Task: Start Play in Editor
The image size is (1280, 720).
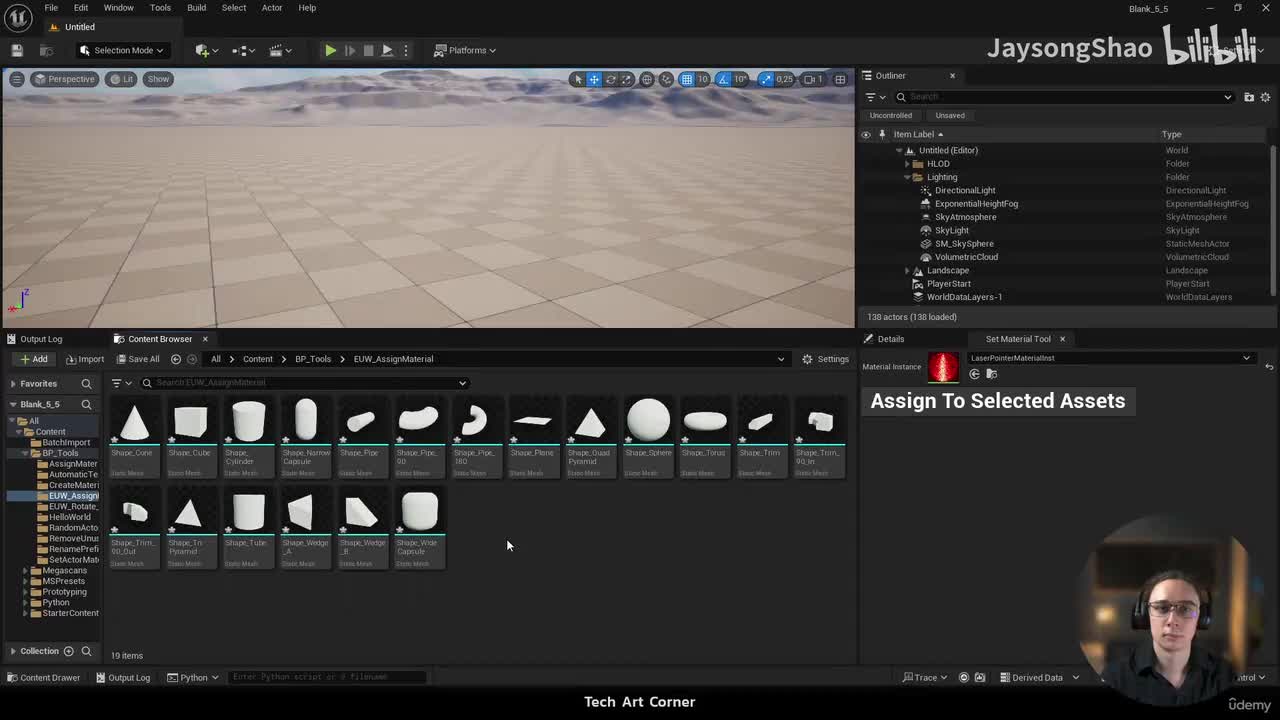Action: coord(330,50)
